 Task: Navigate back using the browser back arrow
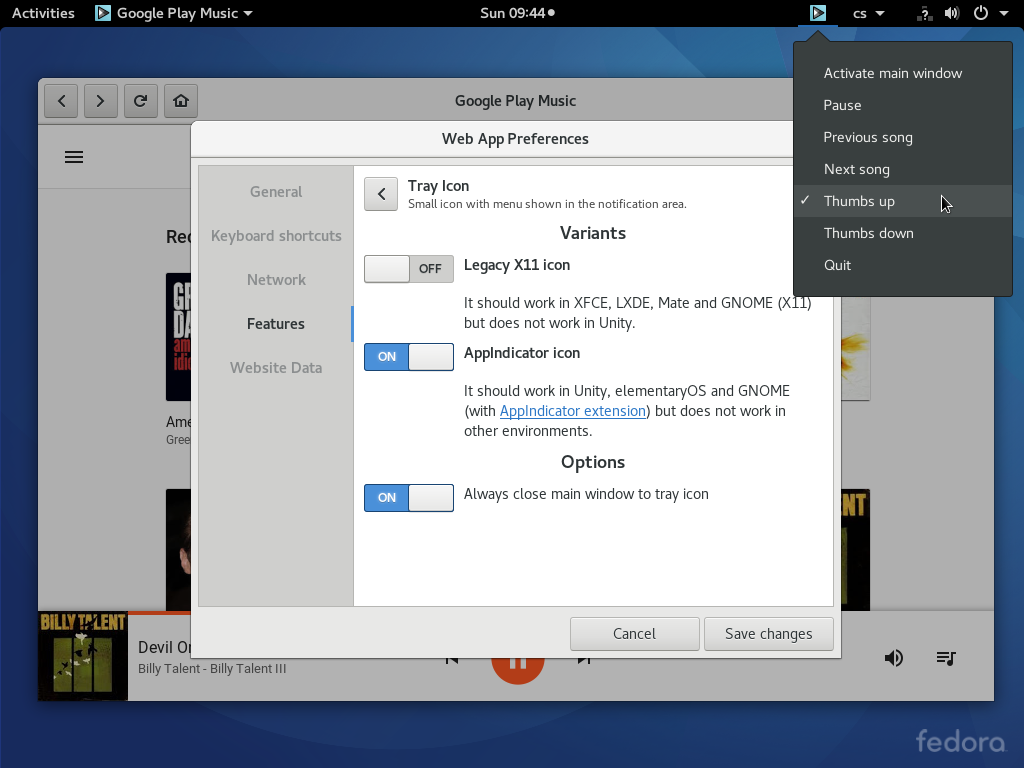[x=61, y=101]
